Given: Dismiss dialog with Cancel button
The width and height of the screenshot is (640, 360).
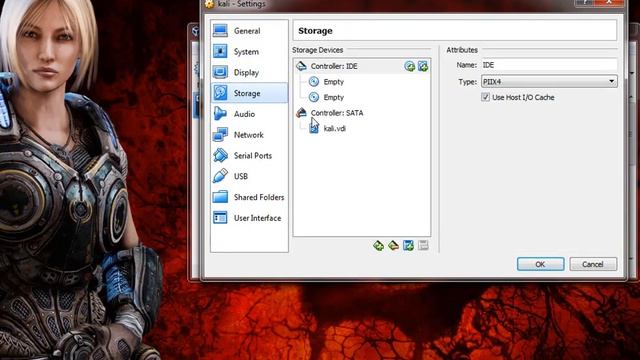Looking at the screenshot, I should click(x=593, y=264).
